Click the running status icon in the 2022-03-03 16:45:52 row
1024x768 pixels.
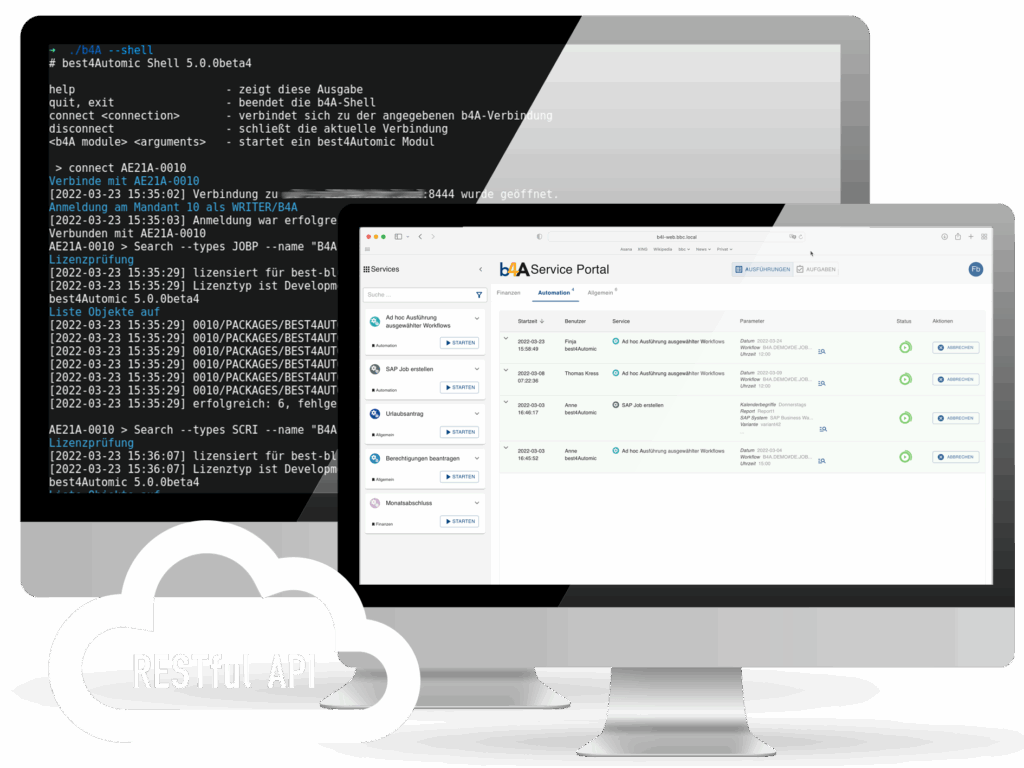pos(905,457)
